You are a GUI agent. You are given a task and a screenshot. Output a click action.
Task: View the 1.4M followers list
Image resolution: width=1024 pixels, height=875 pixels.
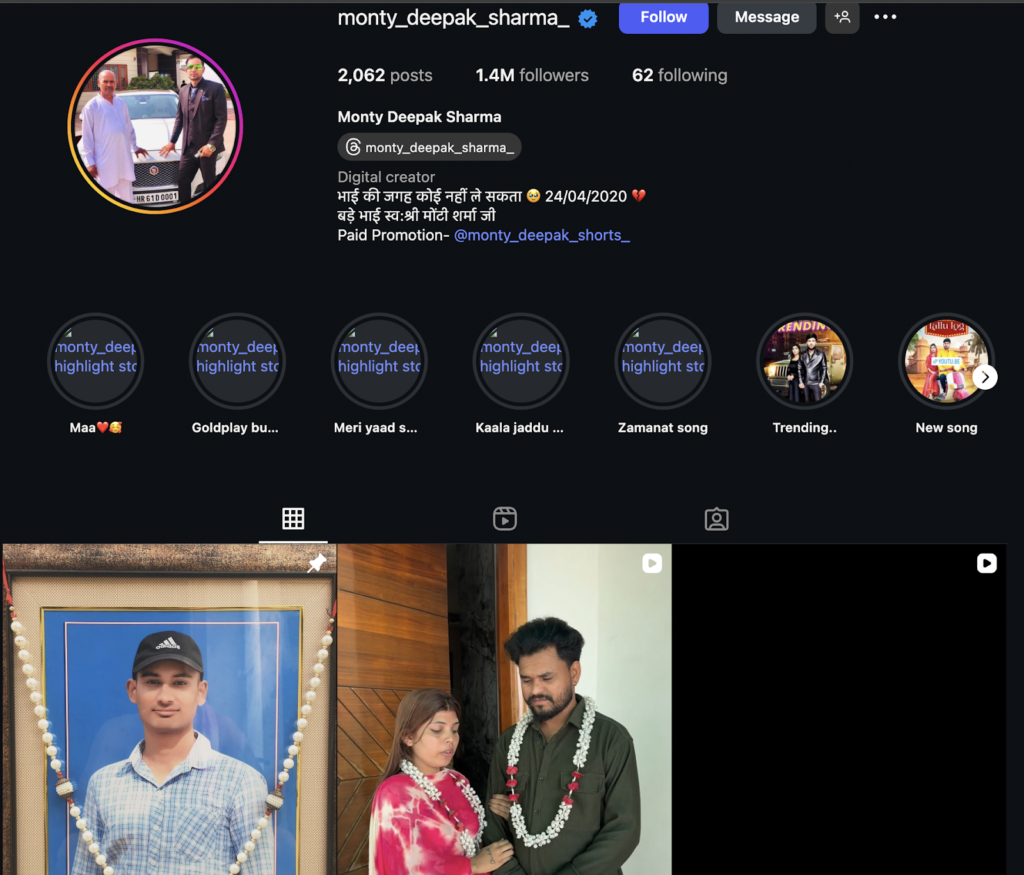[x=532, y=75]
